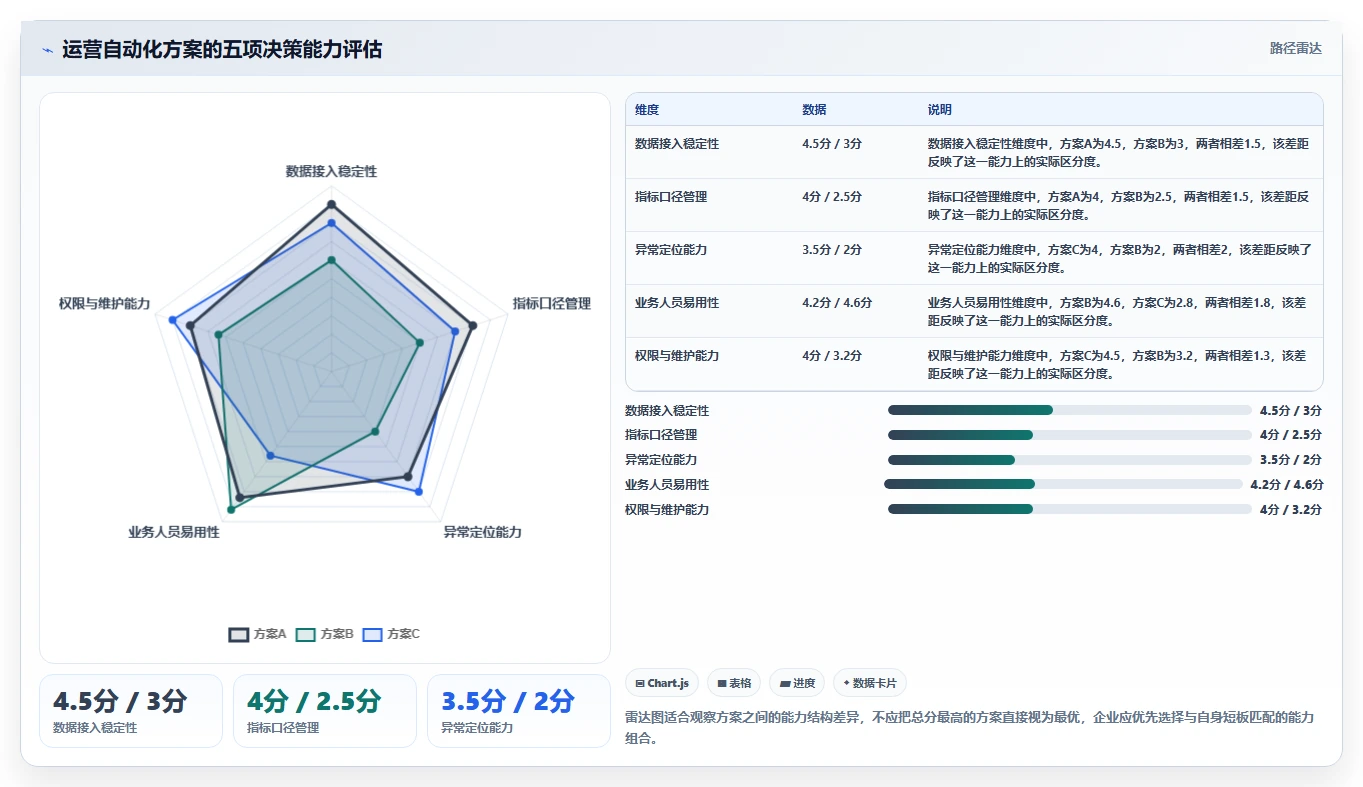
Task: Open the 3.5分 / 2分 data card
Action: click(x=519, y=711)
